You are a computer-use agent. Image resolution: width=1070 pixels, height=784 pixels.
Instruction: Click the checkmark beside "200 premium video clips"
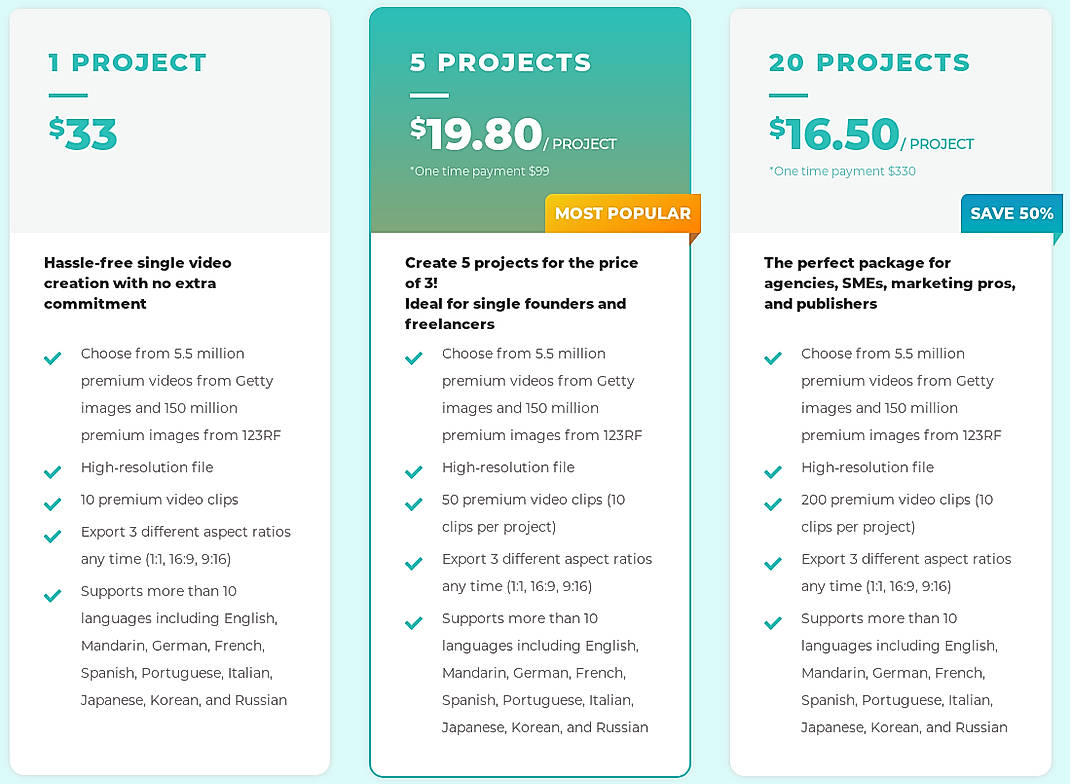[x=772, y=503]
